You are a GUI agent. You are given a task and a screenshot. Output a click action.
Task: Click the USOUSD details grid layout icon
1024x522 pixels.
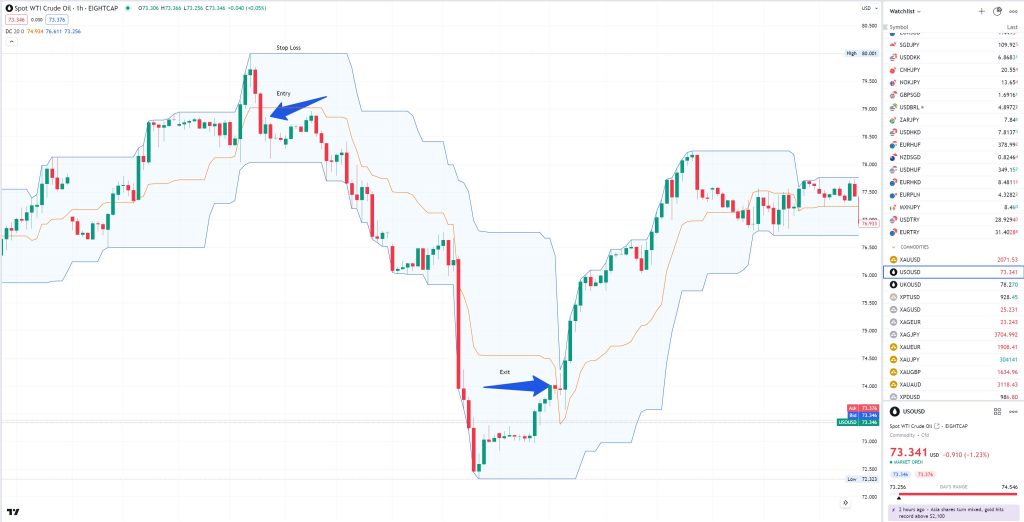(x=997, y=412)
